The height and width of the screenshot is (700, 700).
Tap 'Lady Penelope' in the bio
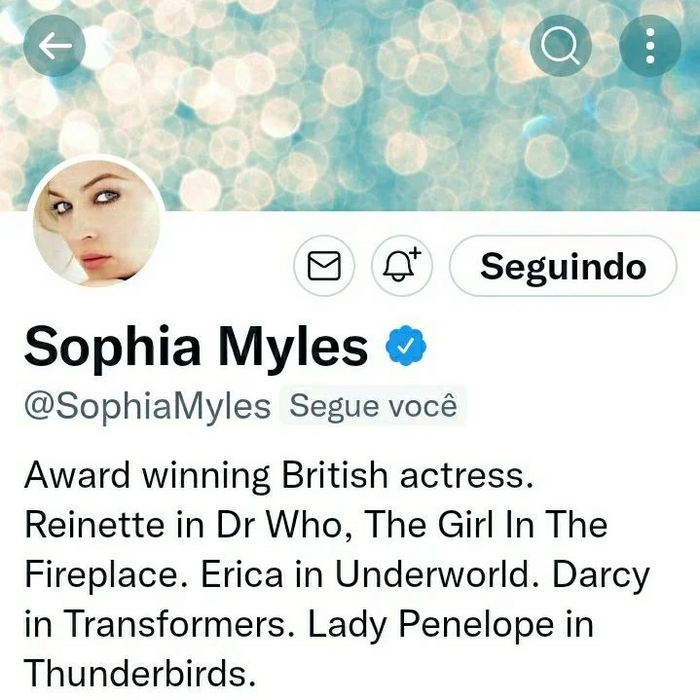[x=431, y=625]
